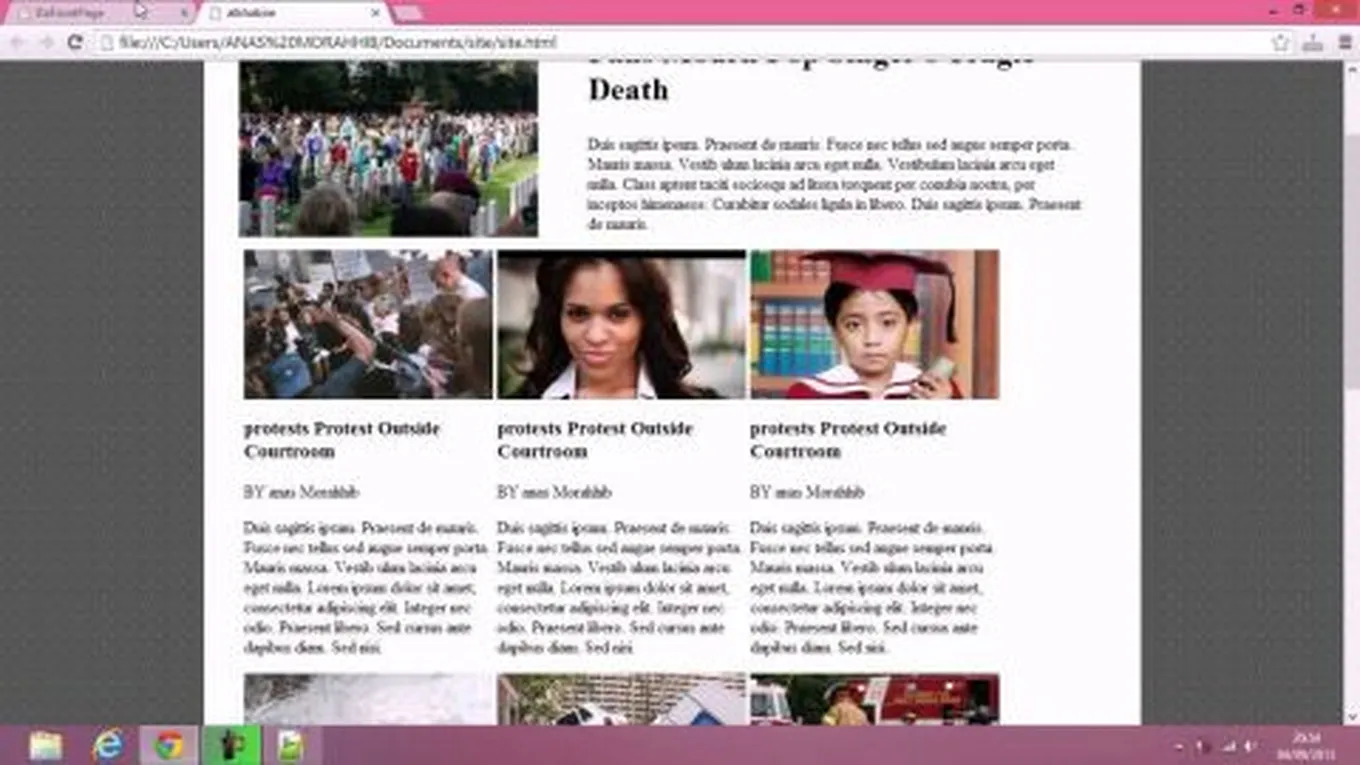Click the extension icon beside the bookmark star
Image resolution: width=1360 pixels, height=765 pixels.
[x=1312, y=42]
